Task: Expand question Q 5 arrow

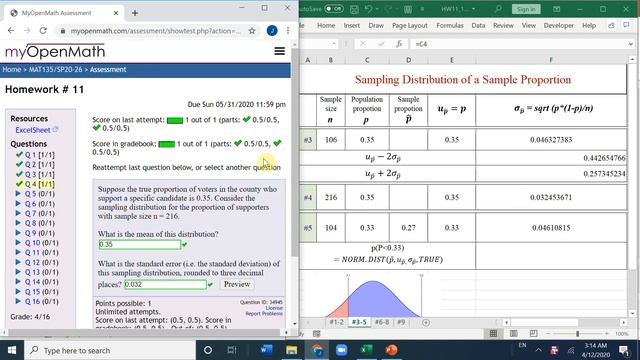Action: [x=18, y=193]
